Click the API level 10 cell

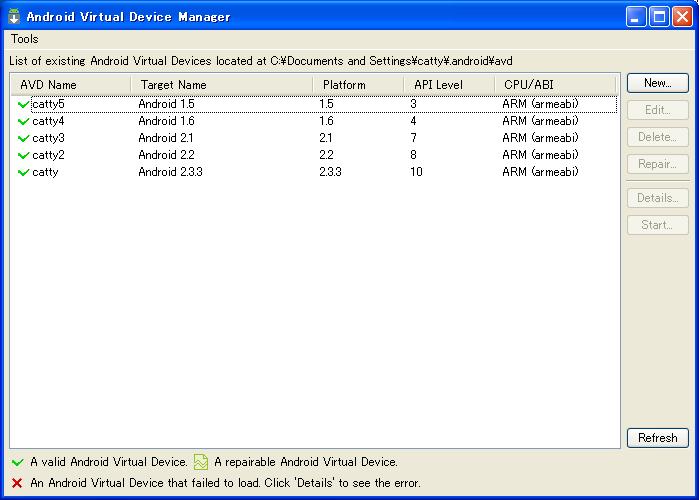(x=416, y=172)
